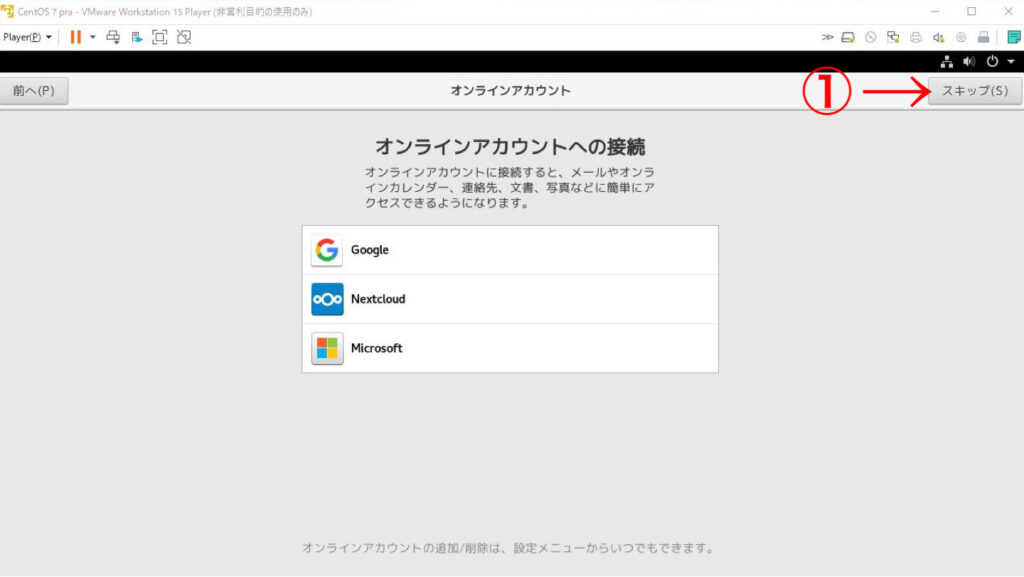Click the GNOME power icon
Image resolution: width=1024 pixels, height=577 pixels.
click(992, 61)
